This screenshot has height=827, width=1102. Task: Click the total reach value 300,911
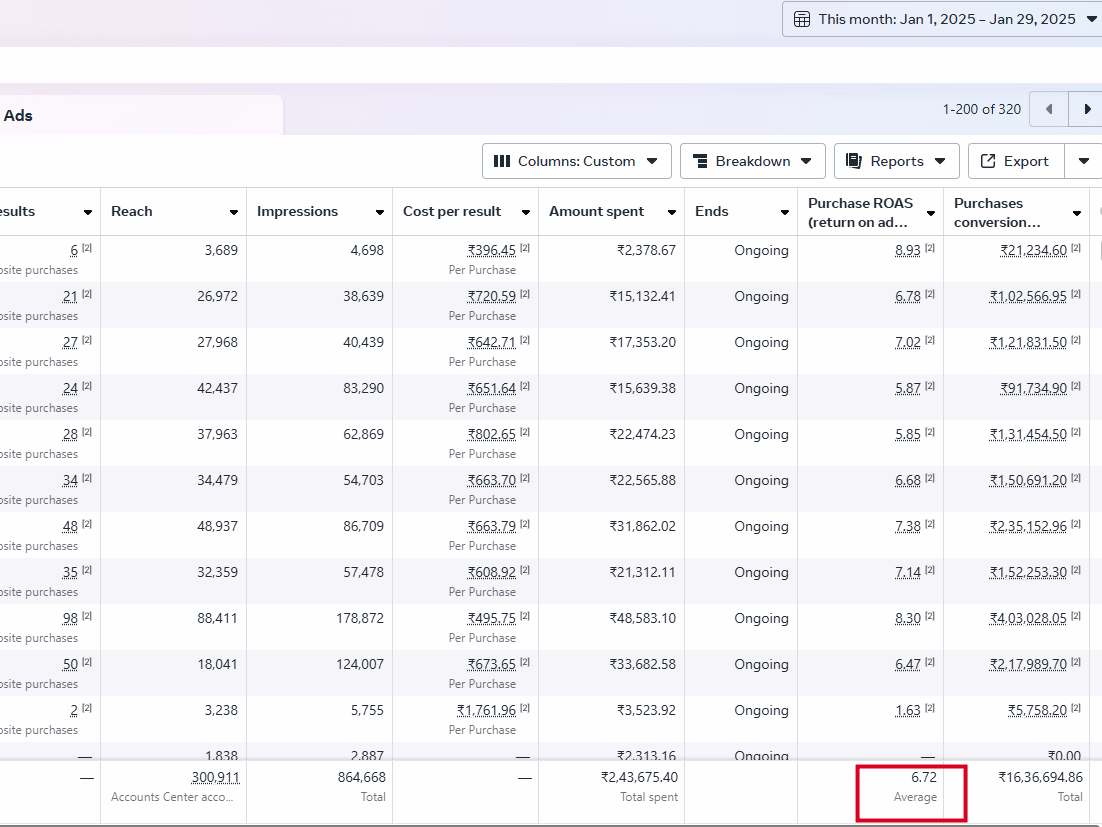tap(215, 777)
